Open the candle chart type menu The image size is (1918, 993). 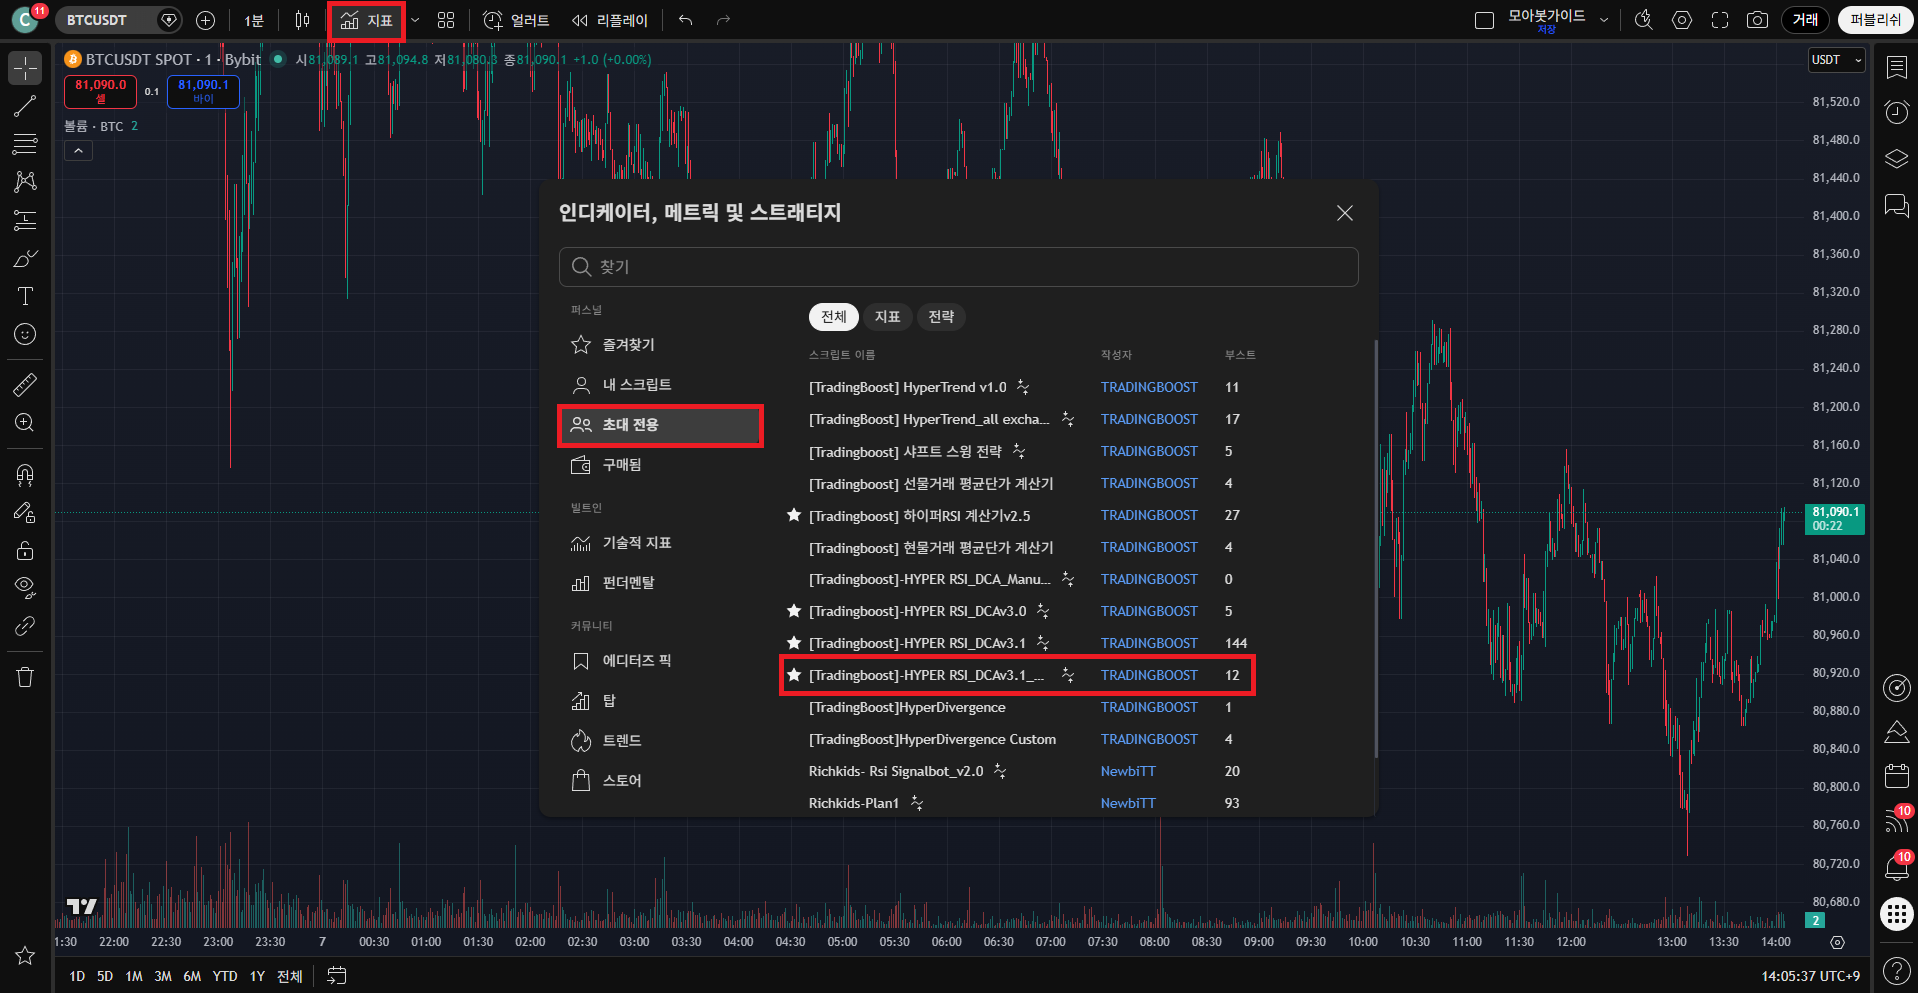pos(302,20)
